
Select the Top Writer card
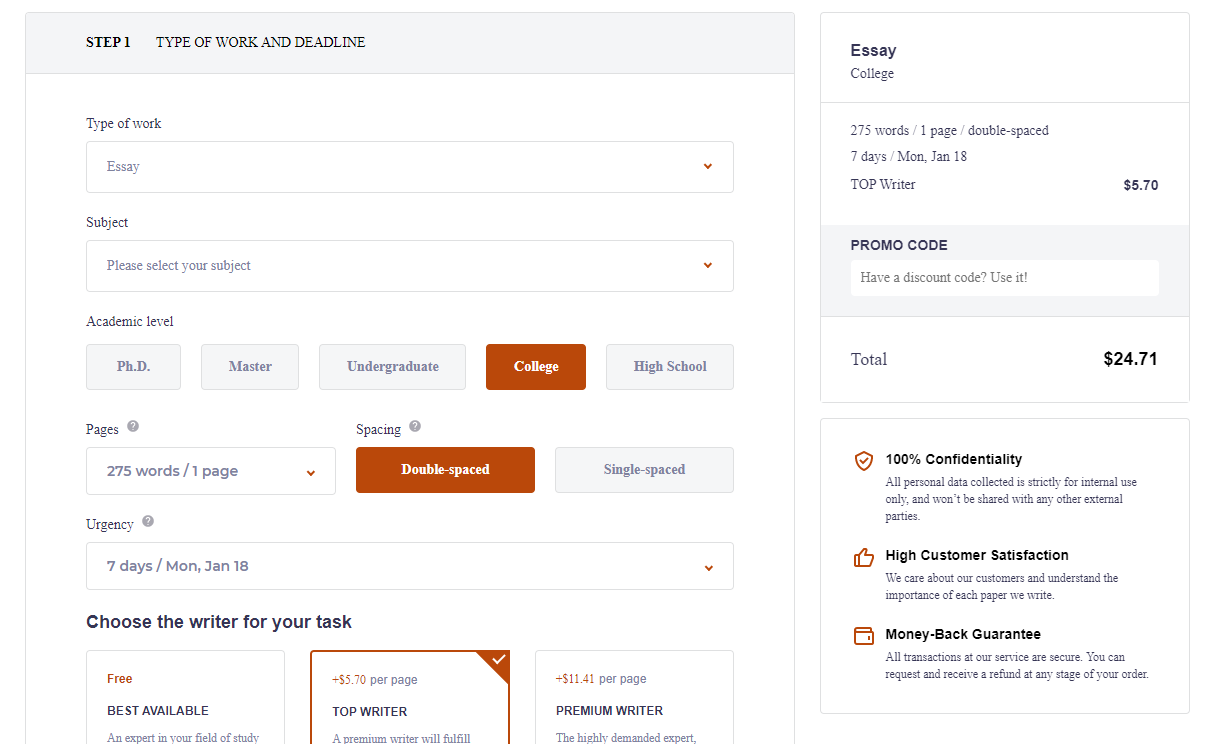point(410,697)
